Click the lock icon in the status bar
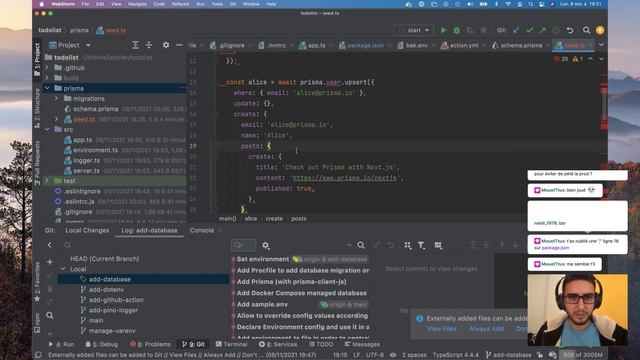The height and width of the screenshot is (360, 640). click(540, 355)
